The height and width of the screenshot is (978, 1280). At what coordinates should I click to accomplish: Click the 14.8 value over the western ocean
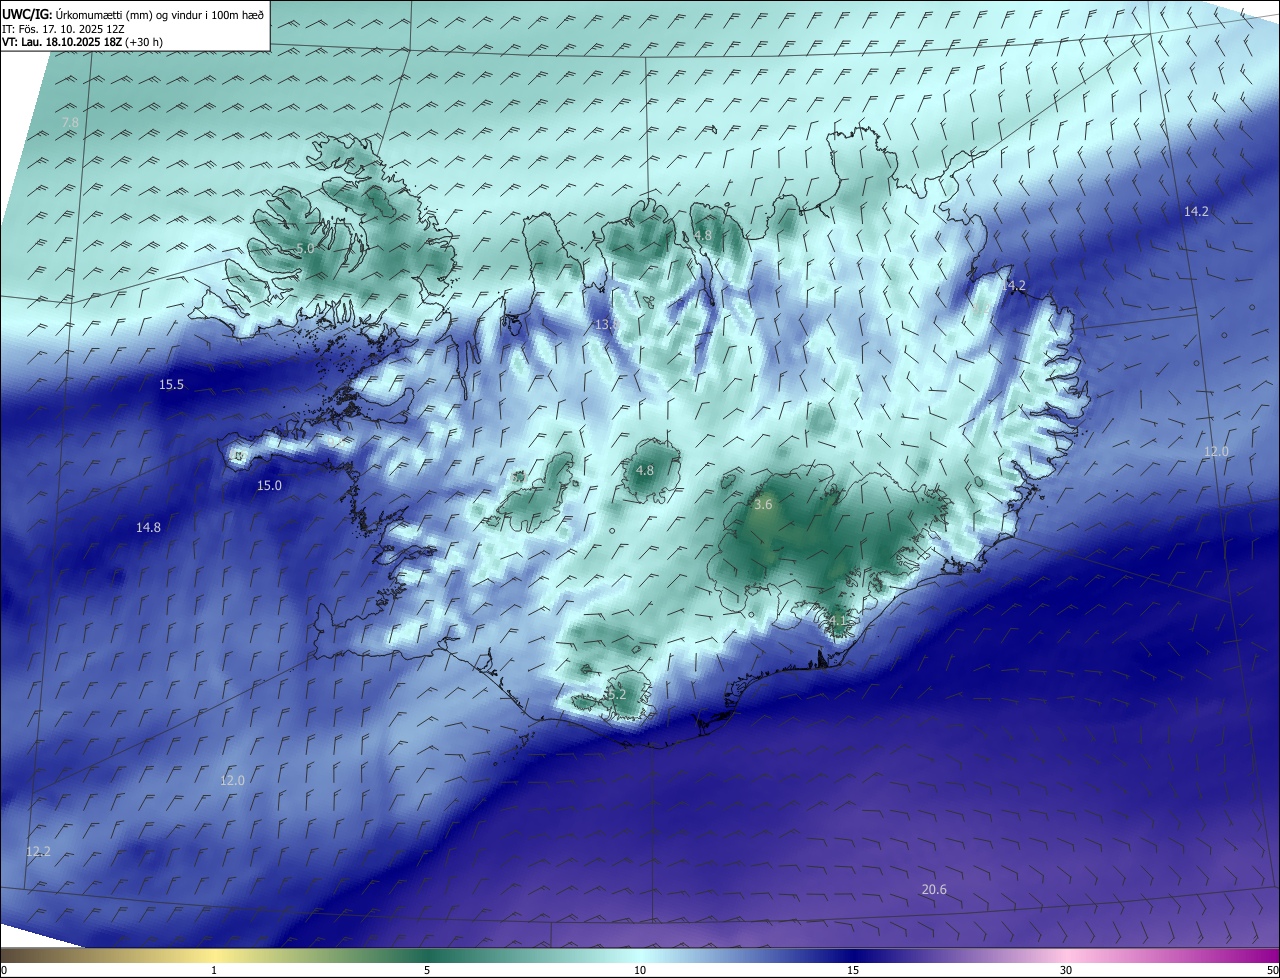(148, 527)
